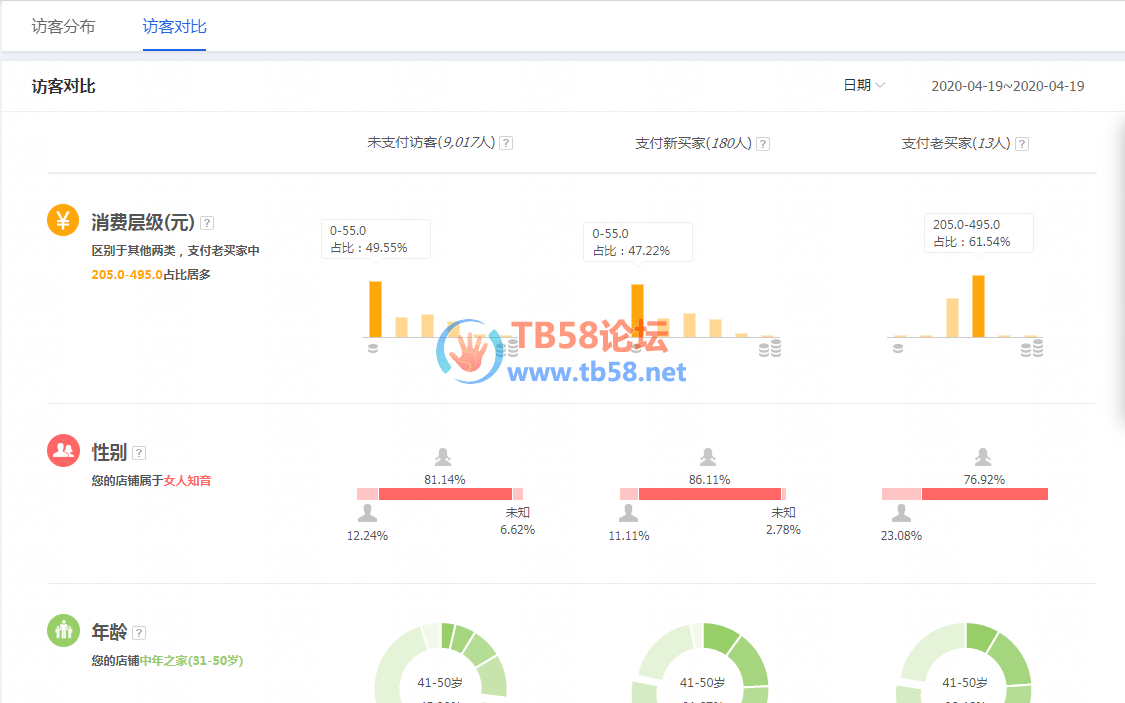
Task: Open the 日期 dropdown
Action: pyautogui.click(x=864, y=85)
